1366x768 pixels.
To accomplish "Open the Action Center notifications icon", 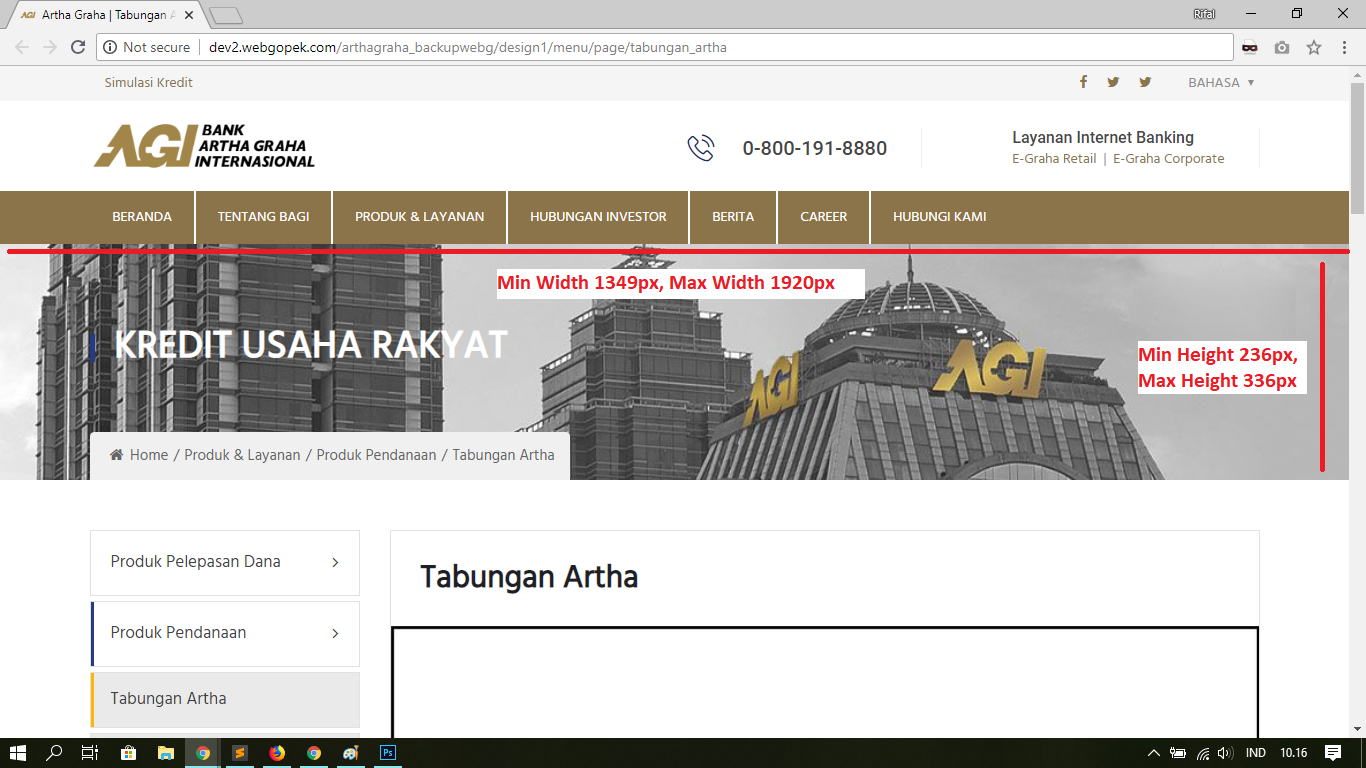I will (x=1332, y=753).
